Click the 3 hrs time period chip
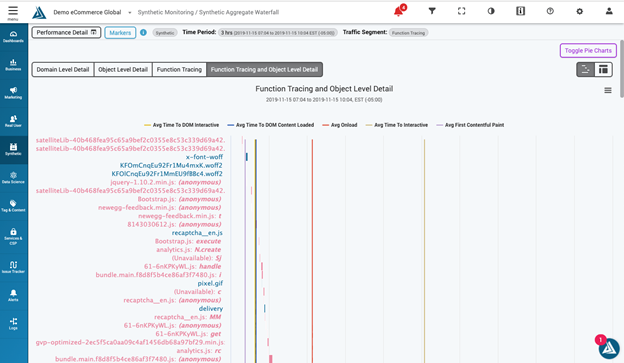 pyautogui.click(x=278, y=33)
